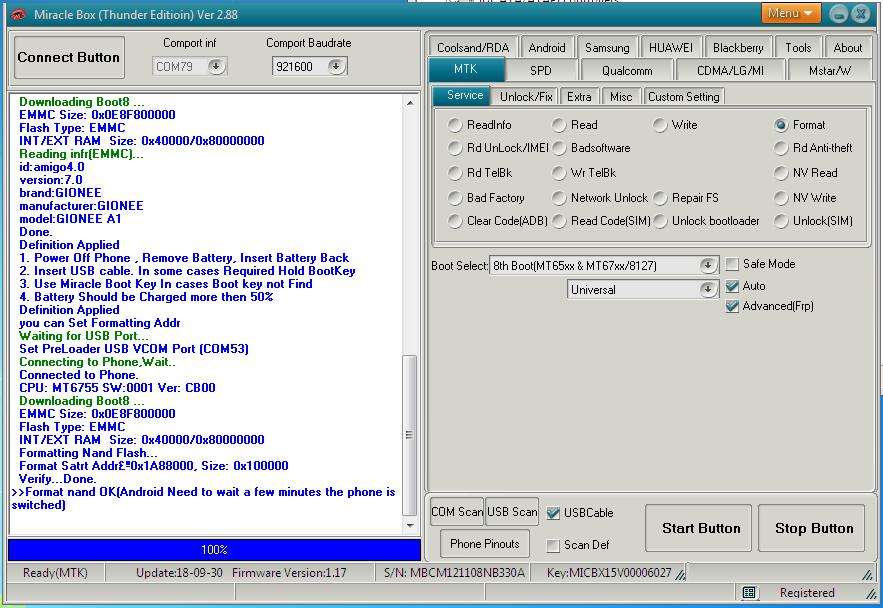This screenshot has width=883, height=608.
Task: Select the SPD tab
Action: (x=541, y=70)
